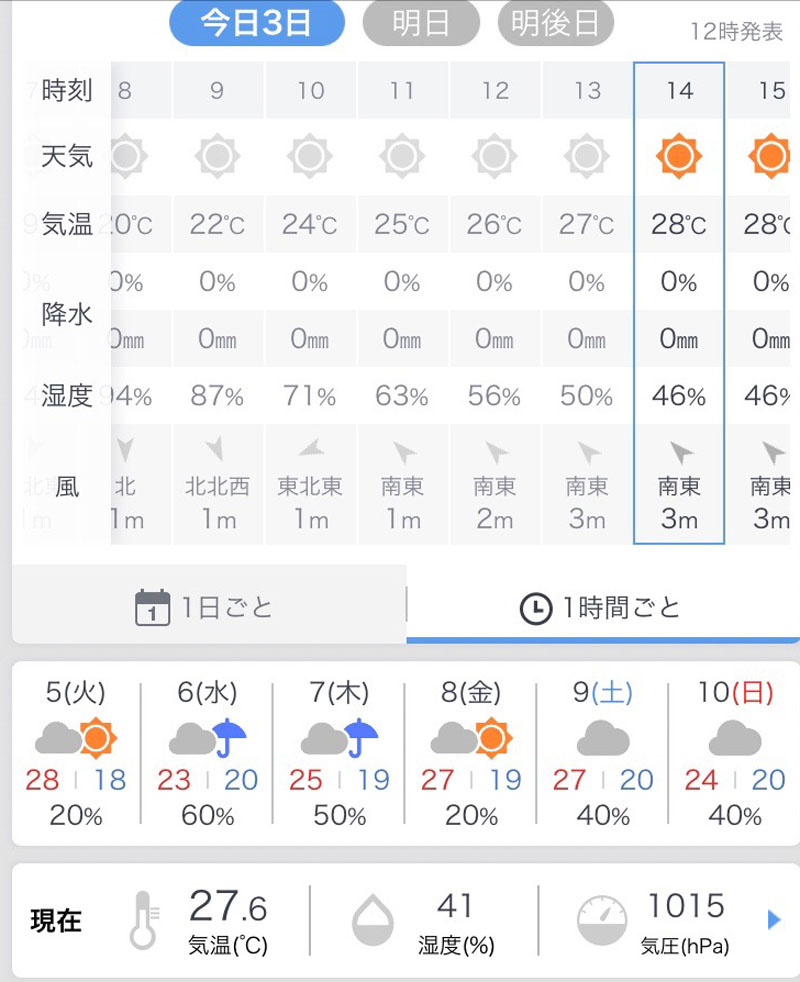Click the cloudy-sun icon for 5(火)
800x982 pixels.
coord(76,739)
